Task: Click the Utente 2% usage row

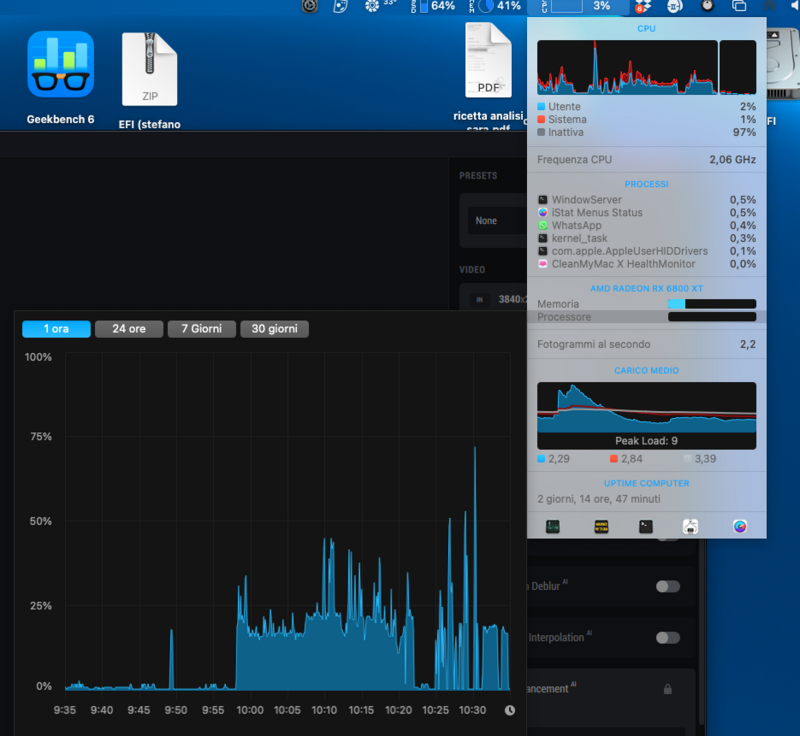Action: click(646, 107)
